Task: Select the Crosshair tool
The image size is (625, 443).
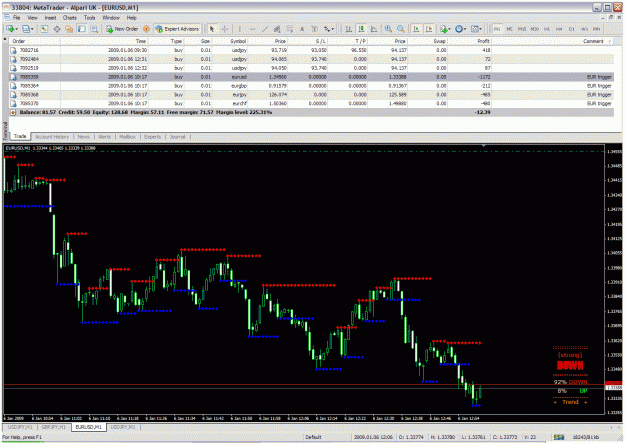Action: pos(225,29)
